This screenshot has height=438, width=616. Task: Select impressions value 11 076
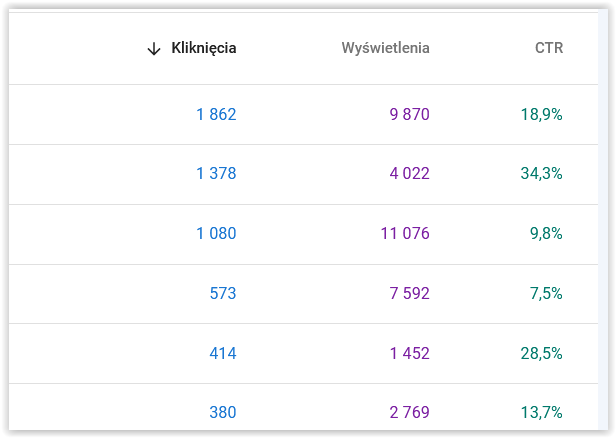point(405,234)
